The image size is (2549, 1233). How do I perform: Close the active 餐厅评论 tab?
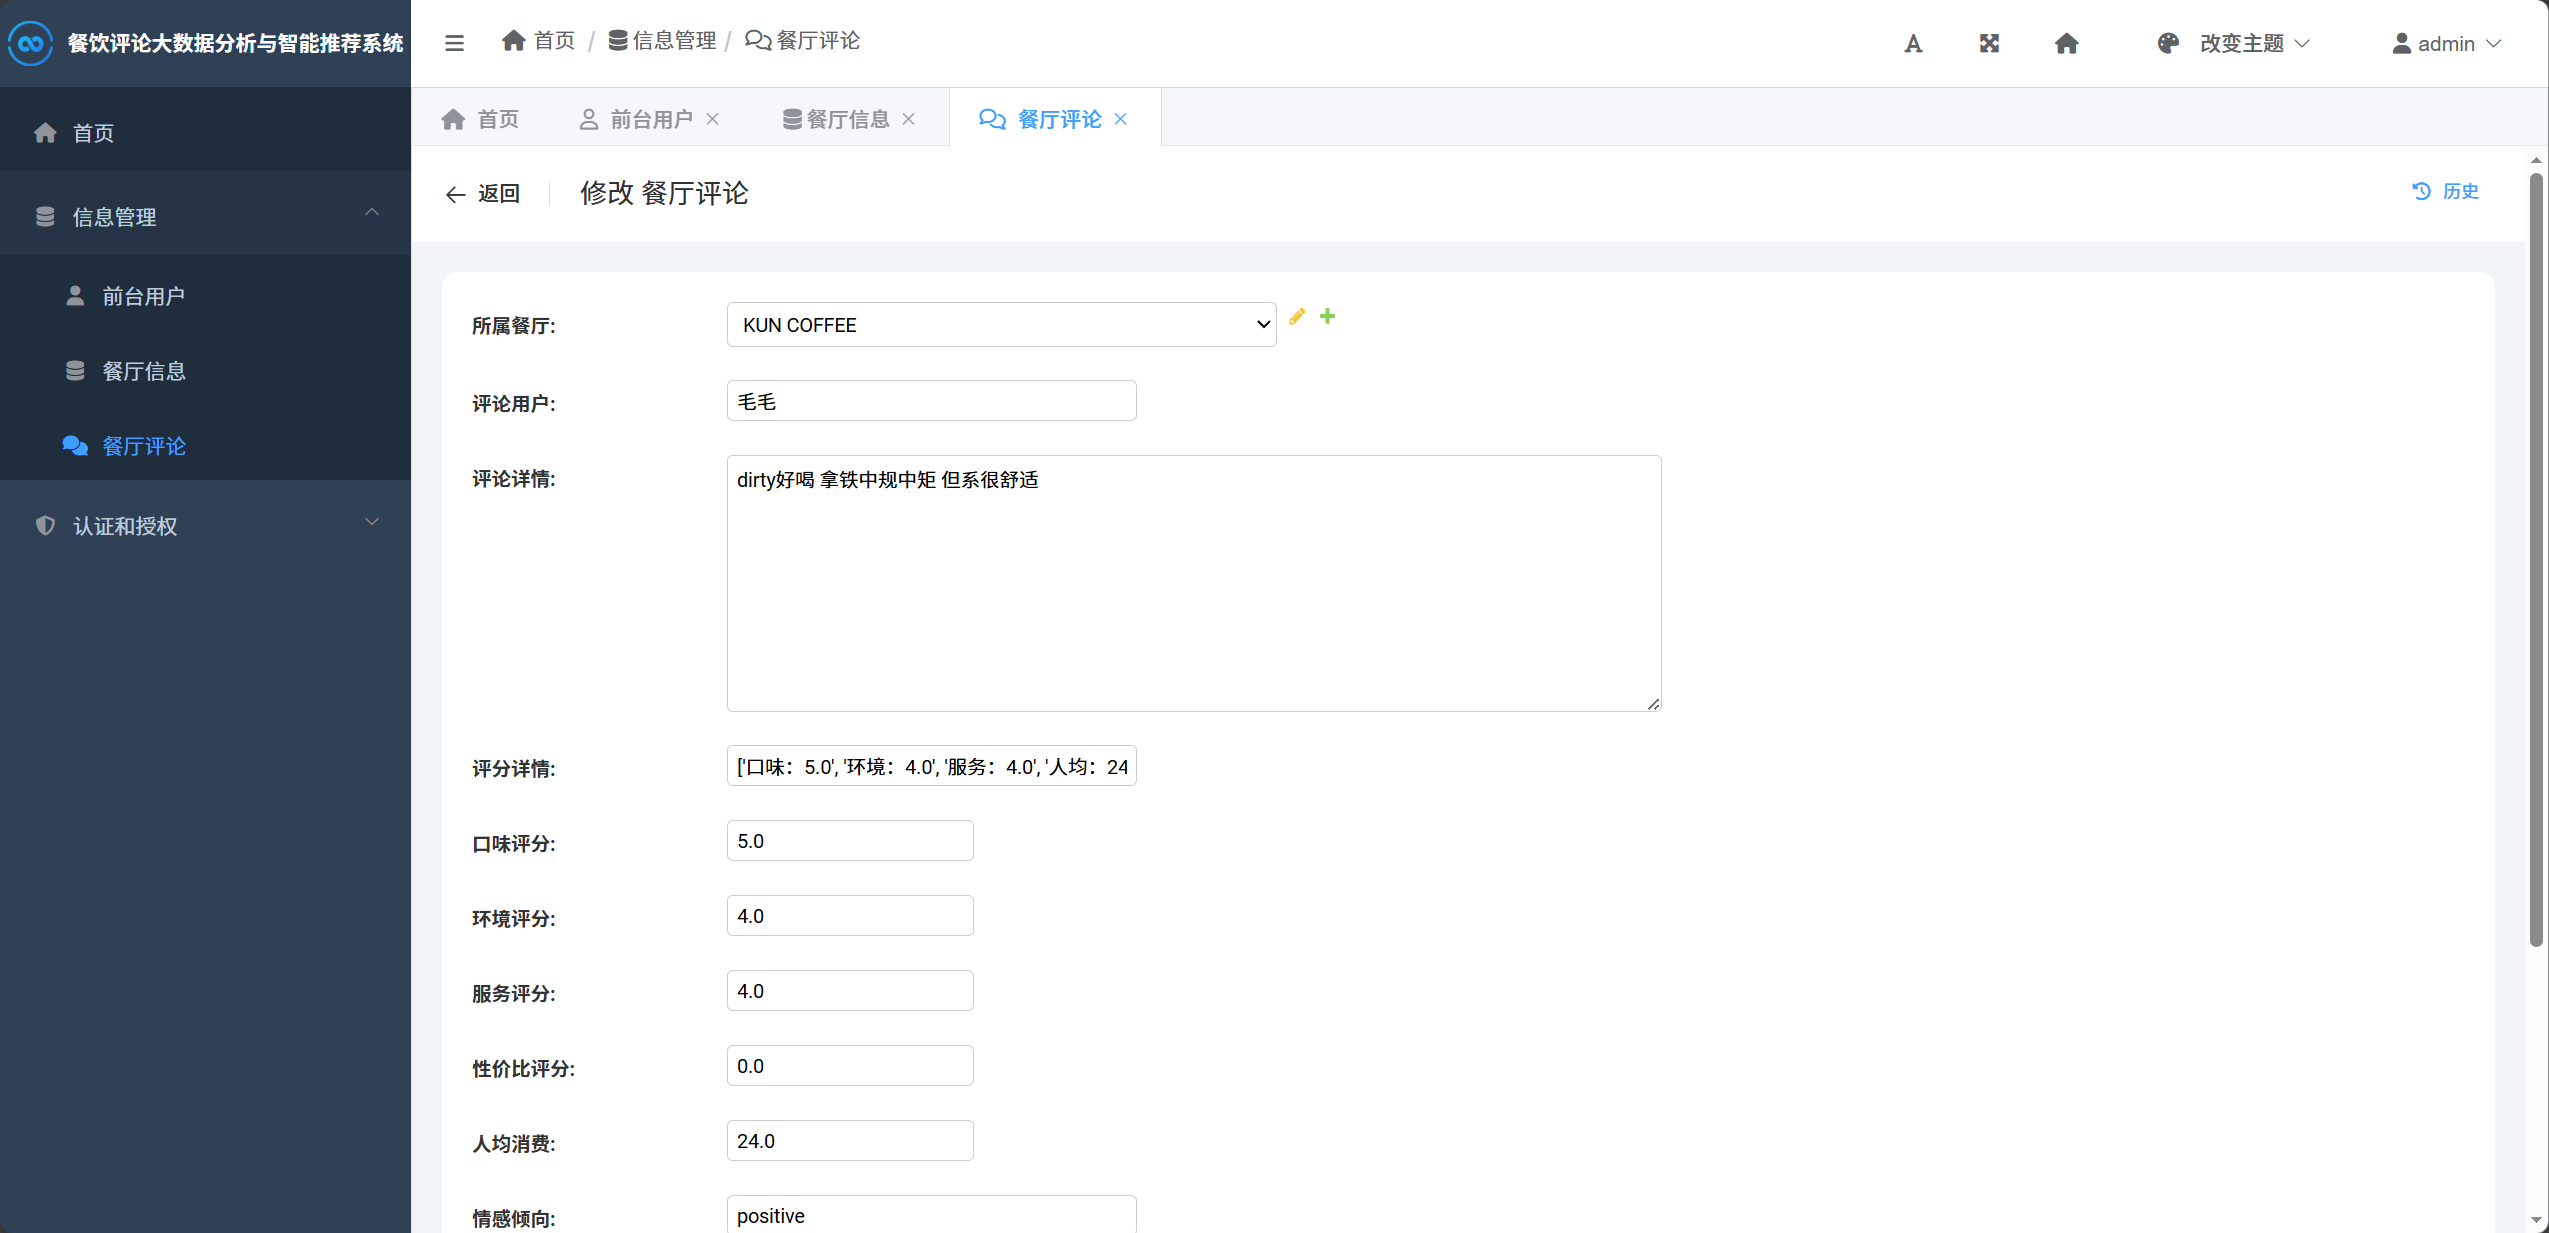click(x=1120, y=119)
